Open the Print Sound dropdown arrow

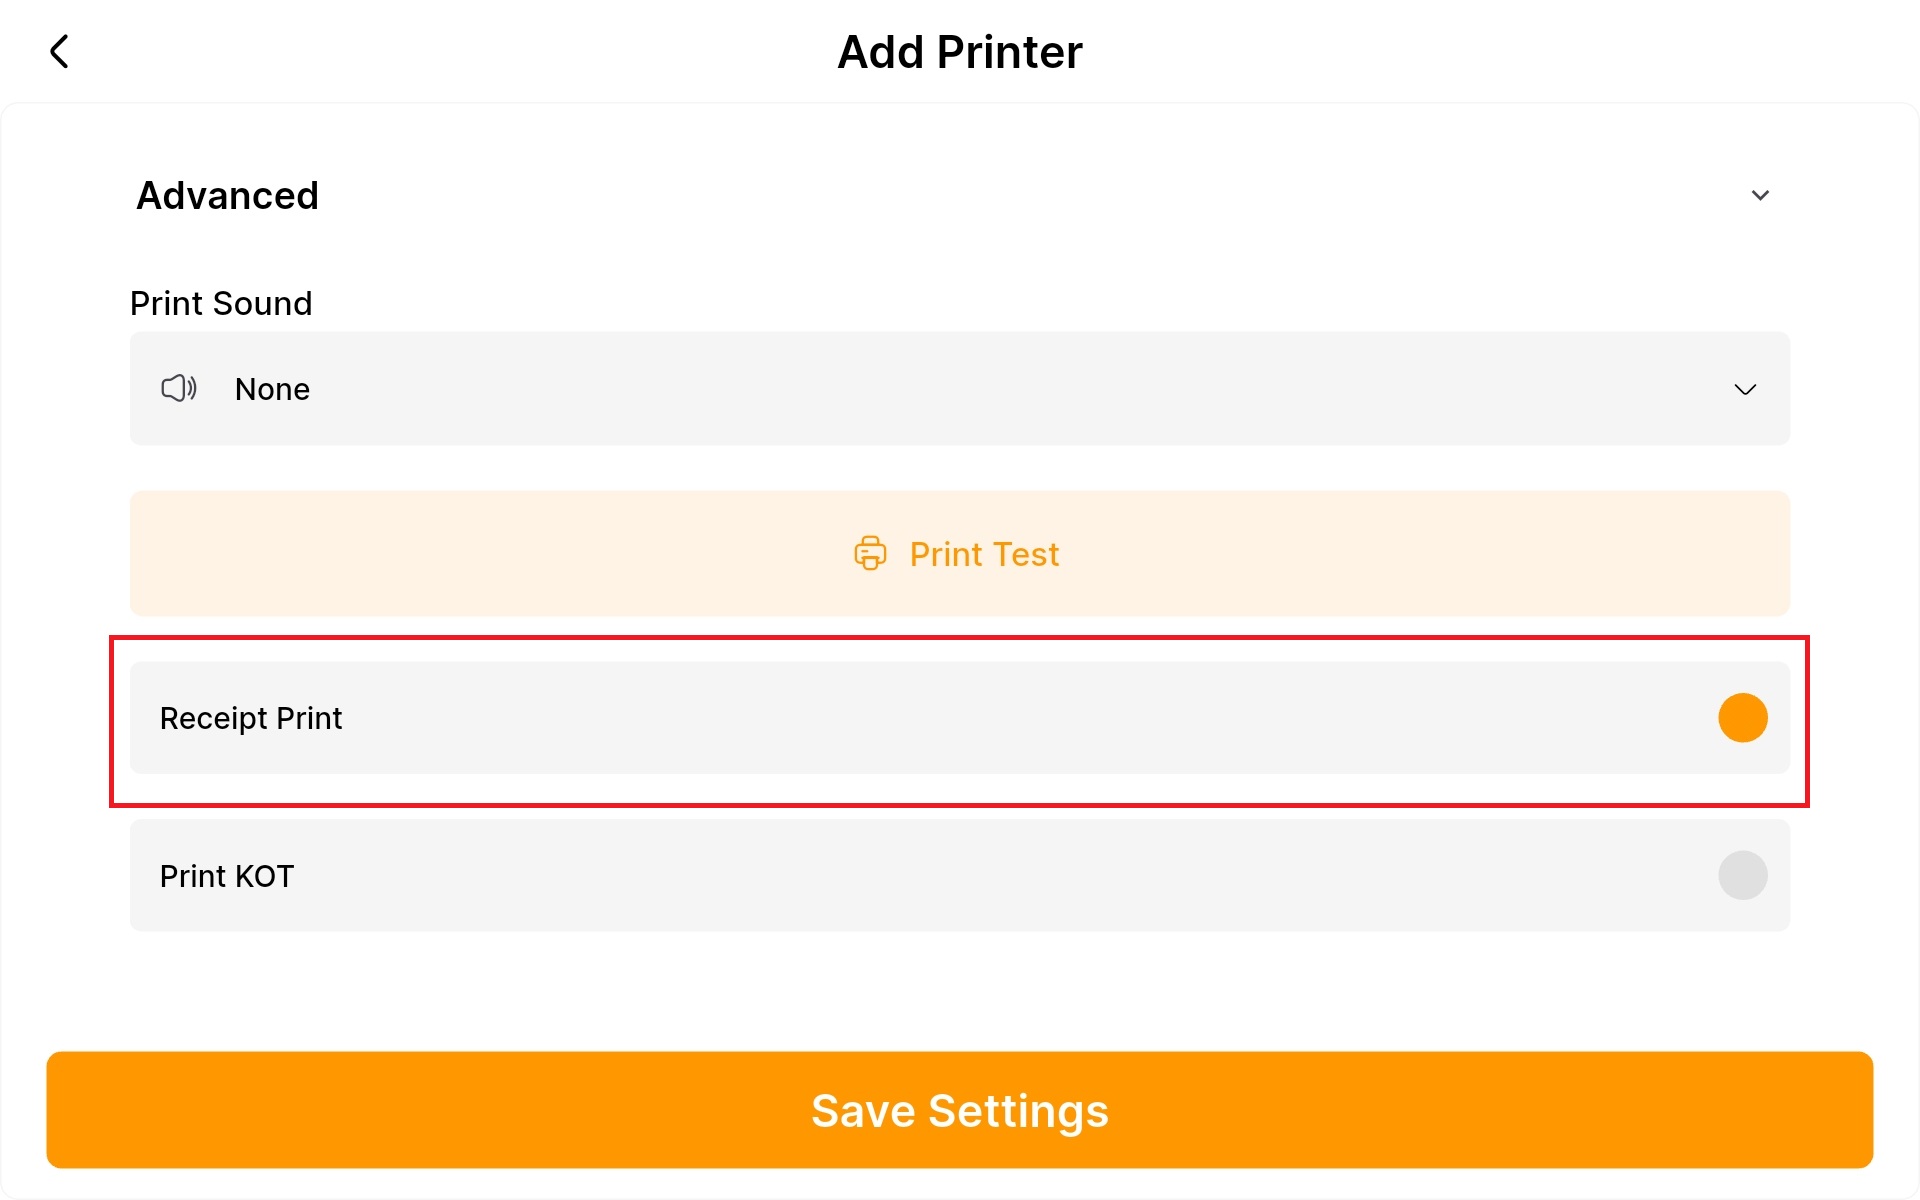tap(1745, 389)
